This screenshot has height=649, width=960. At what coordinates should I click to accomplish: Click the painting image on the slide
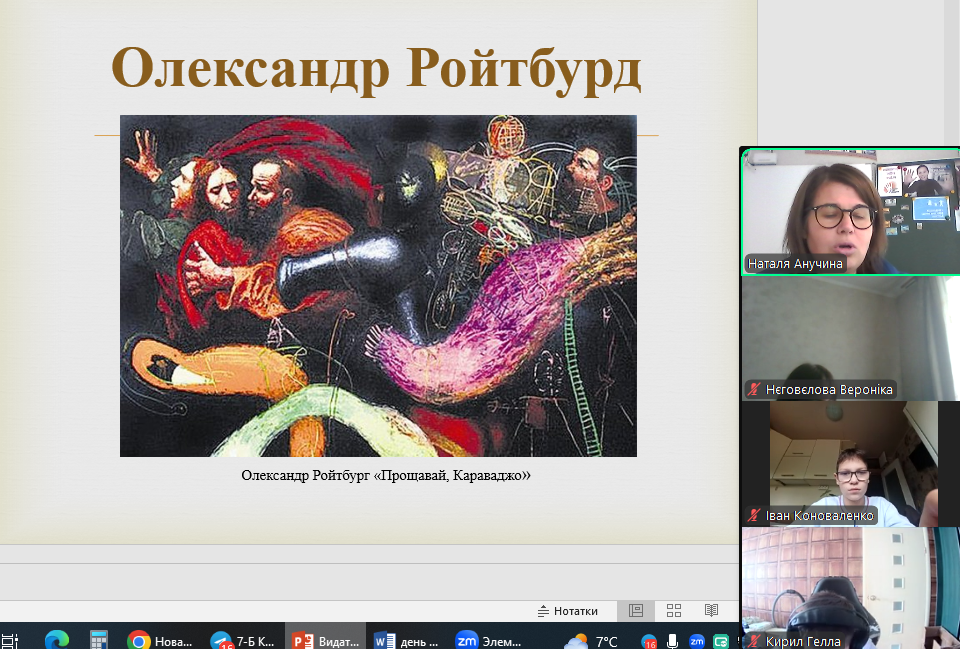[378, 286]
